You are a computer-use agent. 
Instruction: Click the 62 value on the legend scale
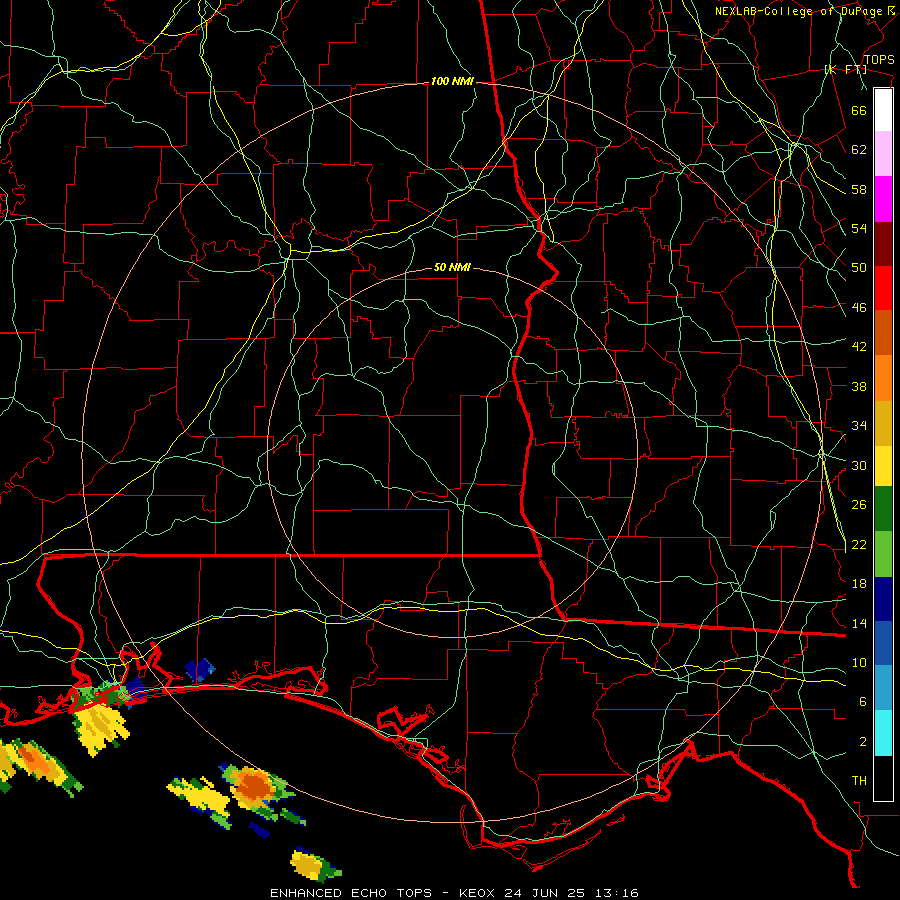[x=859, y=149]
